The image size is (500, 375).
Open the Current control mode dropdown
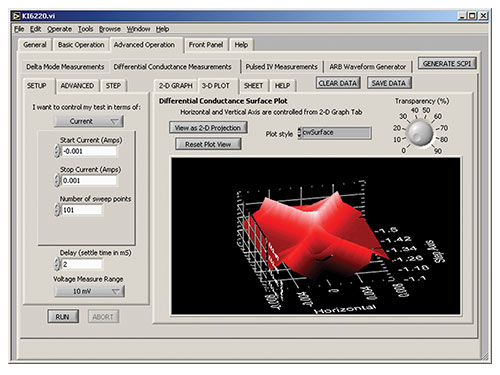point(89,121)
